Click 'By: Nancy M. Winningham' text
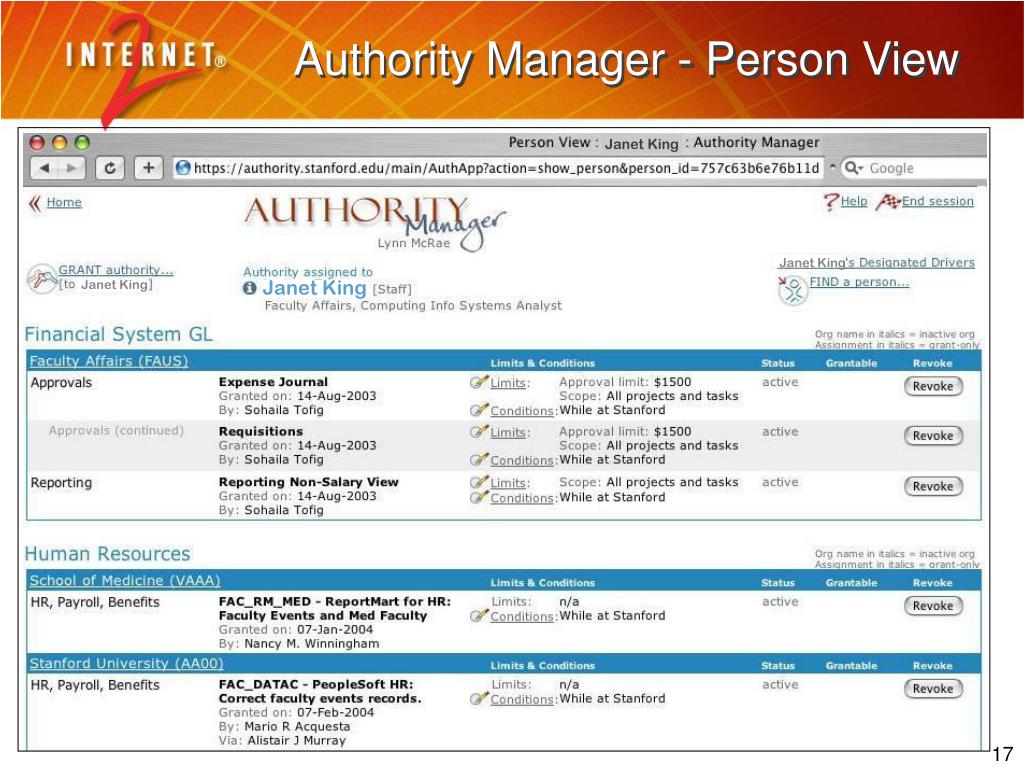 click(x=298, y=644)
